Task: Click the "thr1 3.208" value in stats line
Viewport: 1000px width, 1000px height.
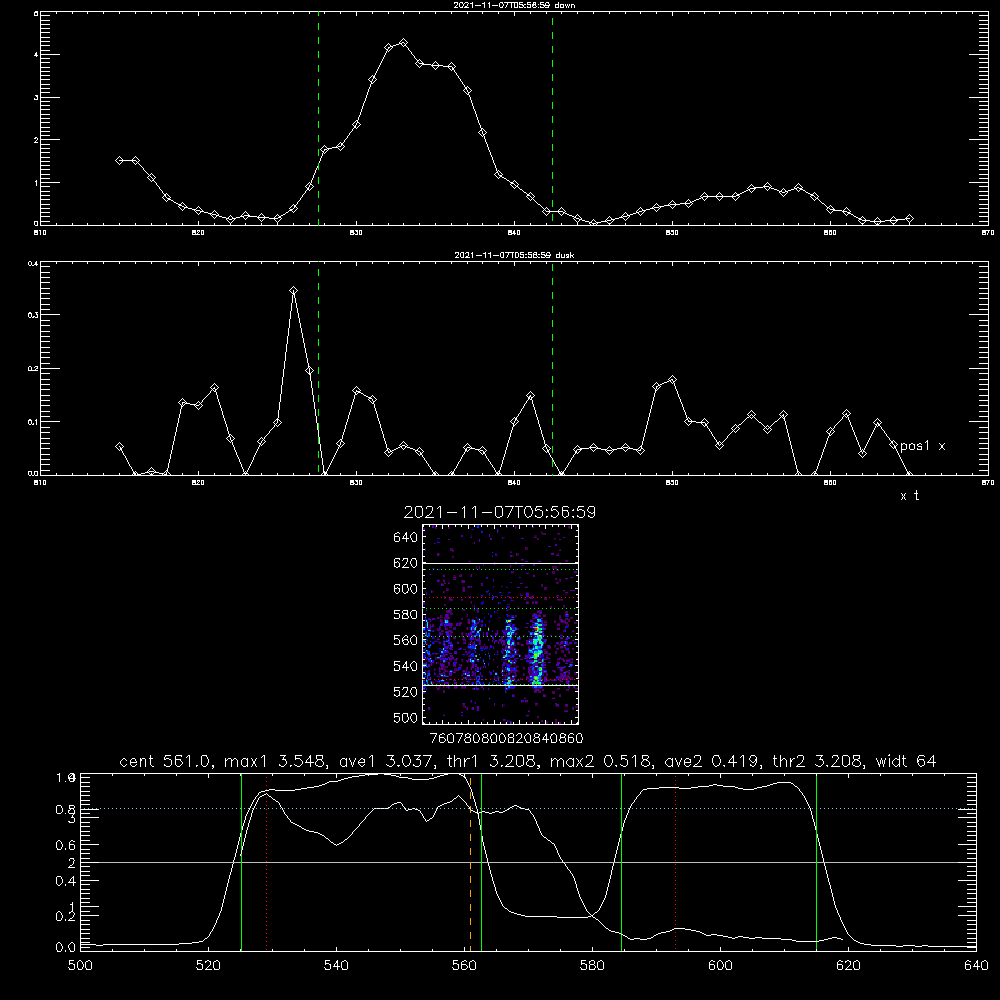Action: click(491, 761)
